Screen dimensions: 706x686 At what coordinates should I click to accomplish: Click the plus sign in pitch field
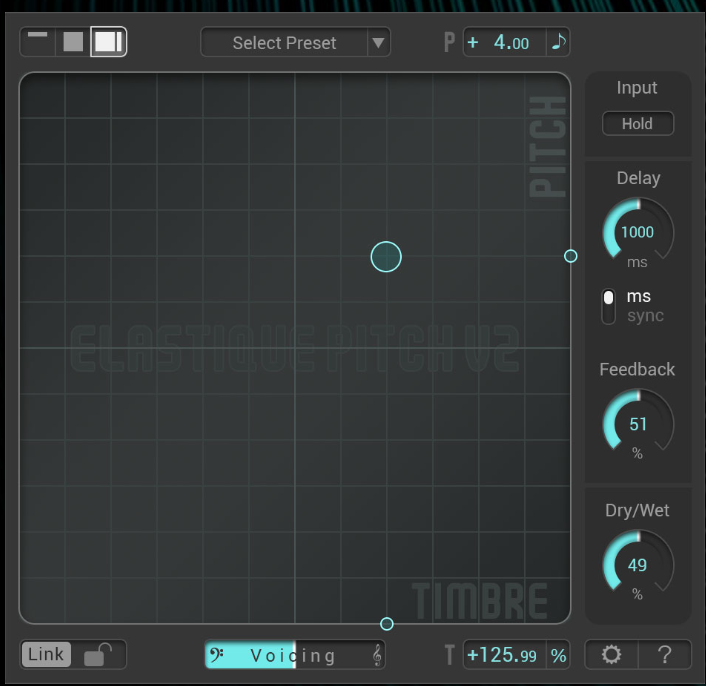(x=472, y=42)
